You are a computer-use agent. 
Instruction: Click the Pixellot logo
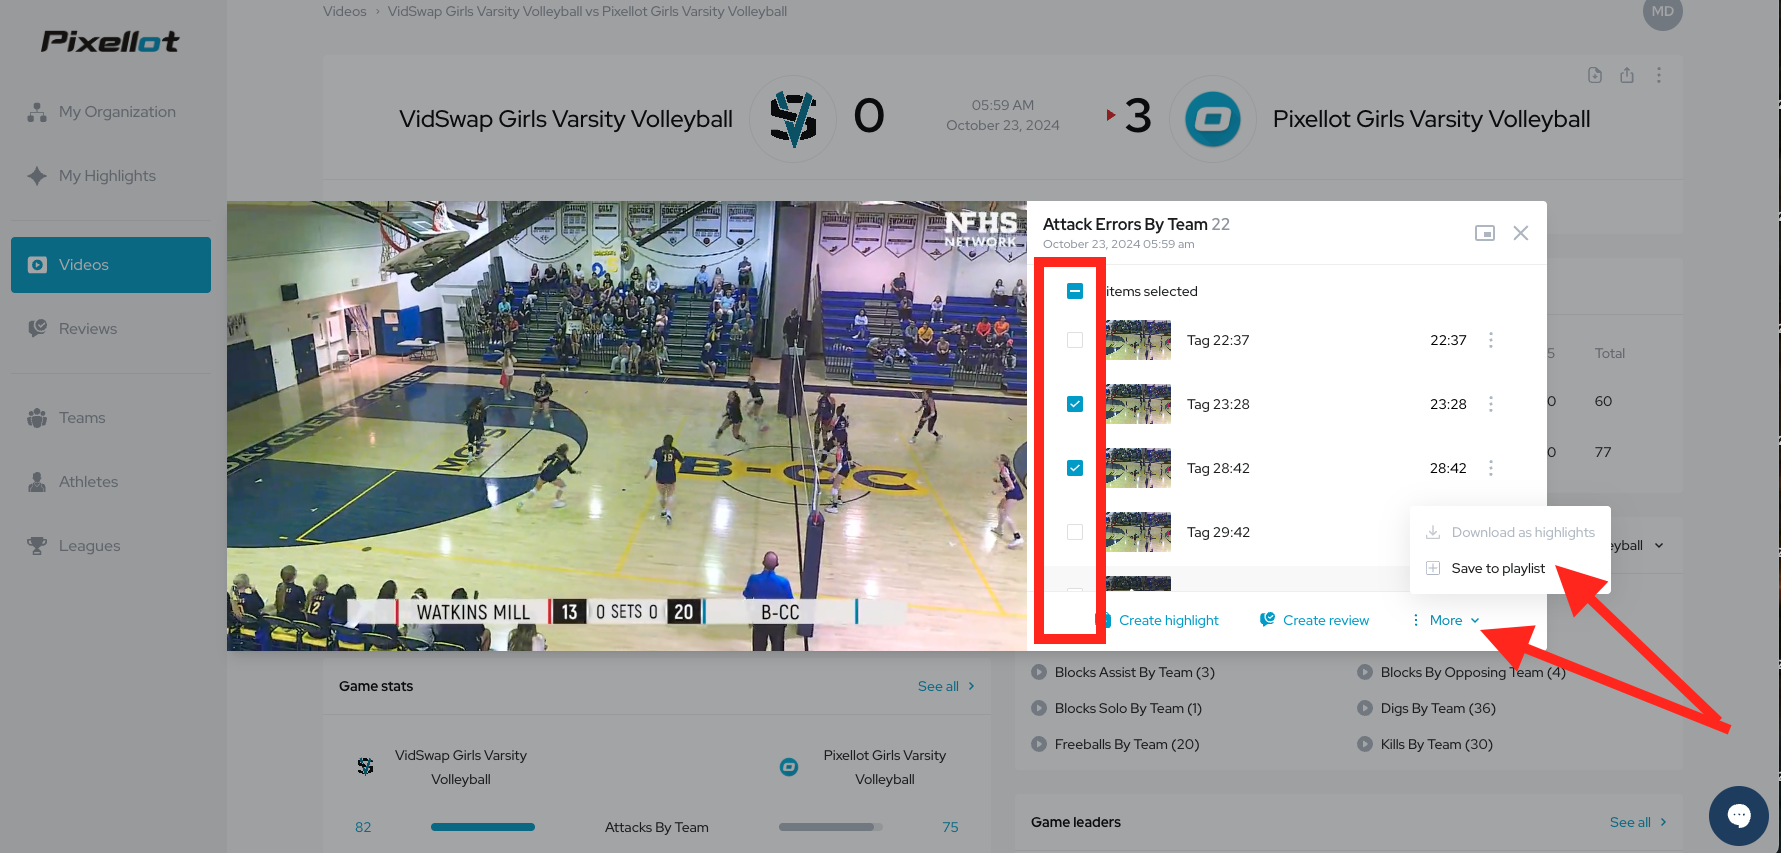(x=110, y=41)
